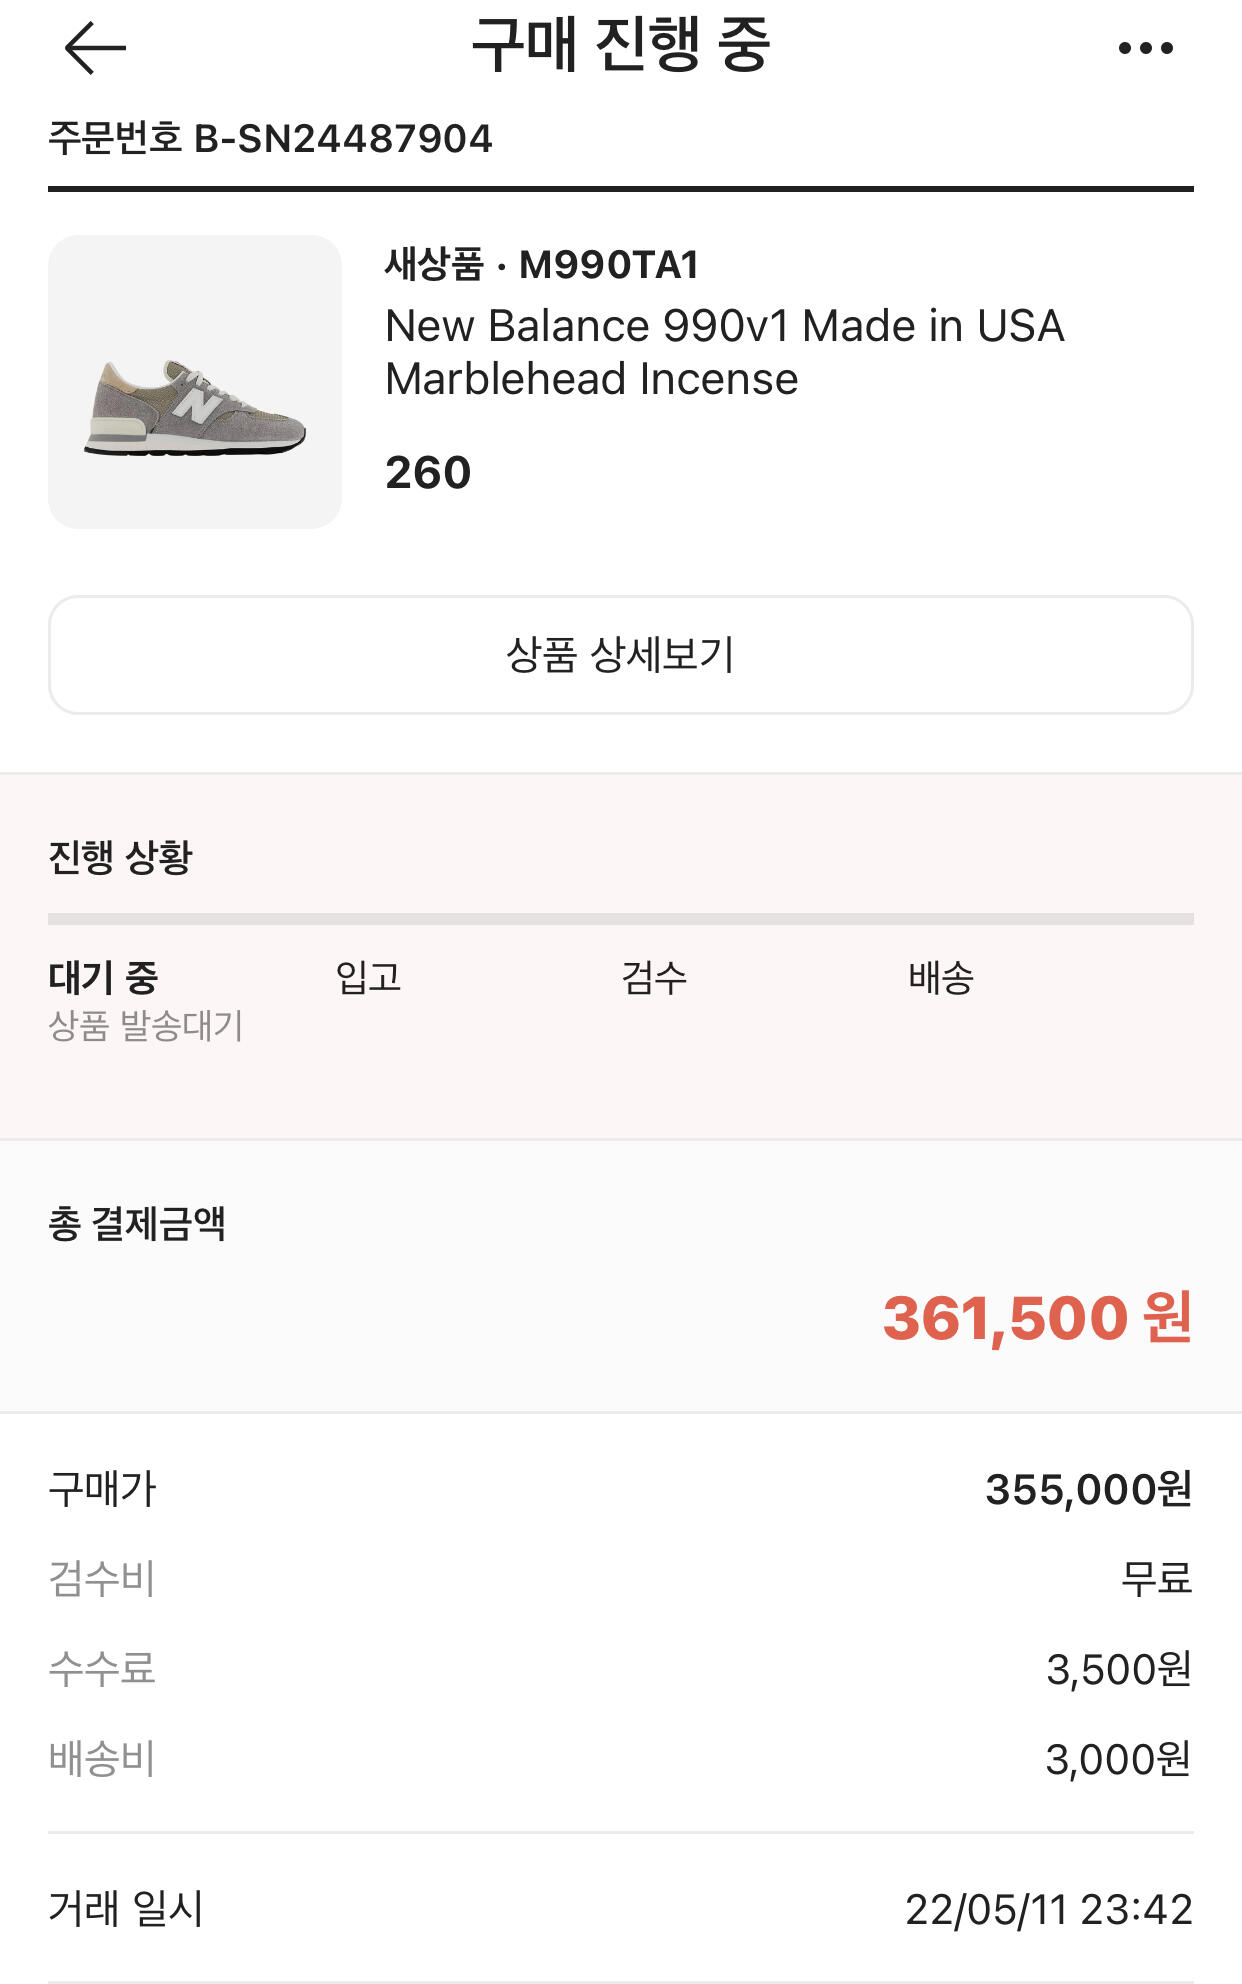Image resolution: width=1242 pixels, height=1984 pixels.
Task: Tap the 구매 진행 중 page title
Action: [620, 46]
